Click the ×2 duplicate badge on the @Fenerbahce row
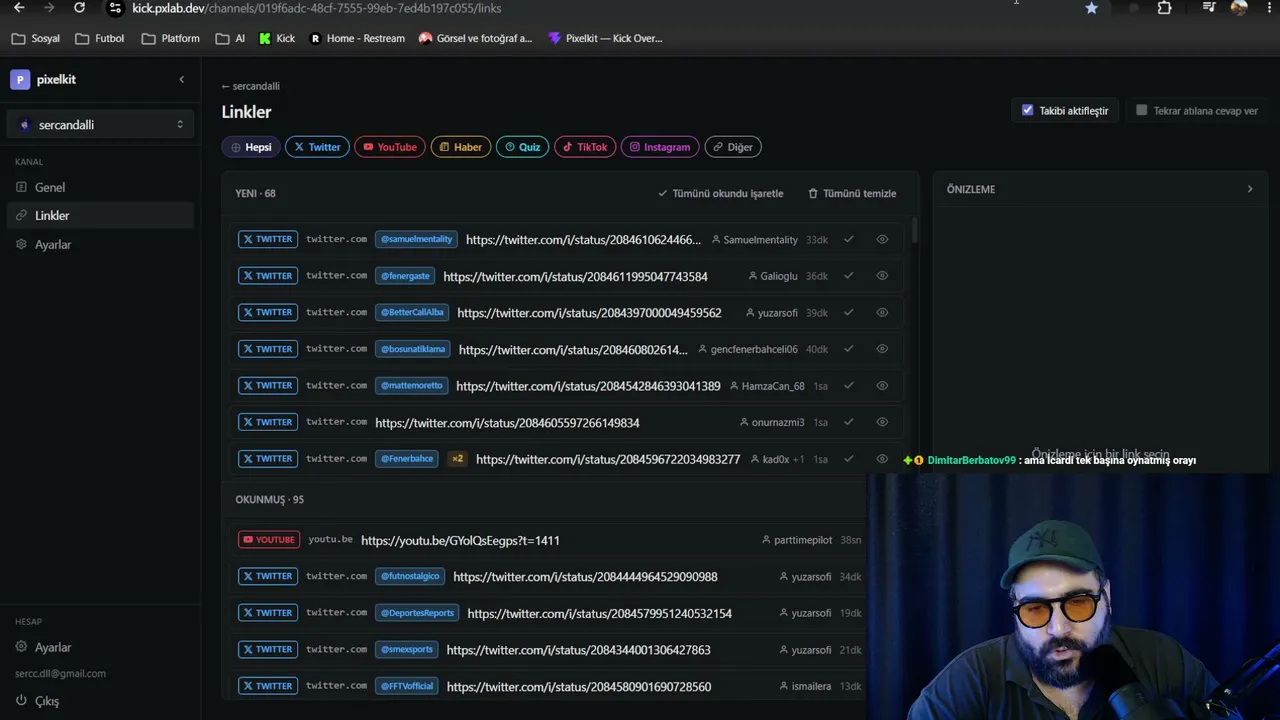This screenshot has width=1280, height=720. click(x=457, y=459)
